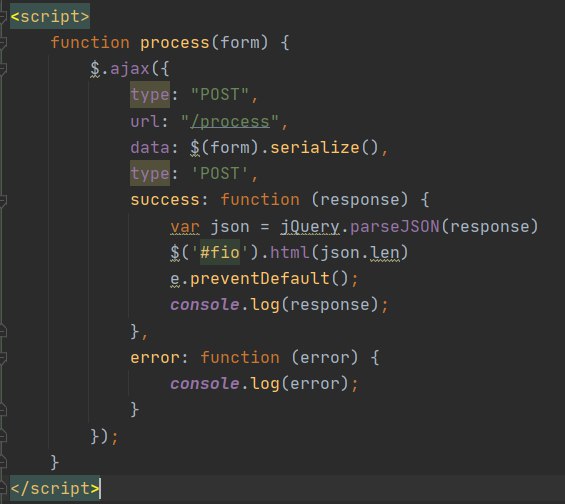Click the 'ajax' method name
The width and height of the screenshot is (565, 504).
click(130, 68)
